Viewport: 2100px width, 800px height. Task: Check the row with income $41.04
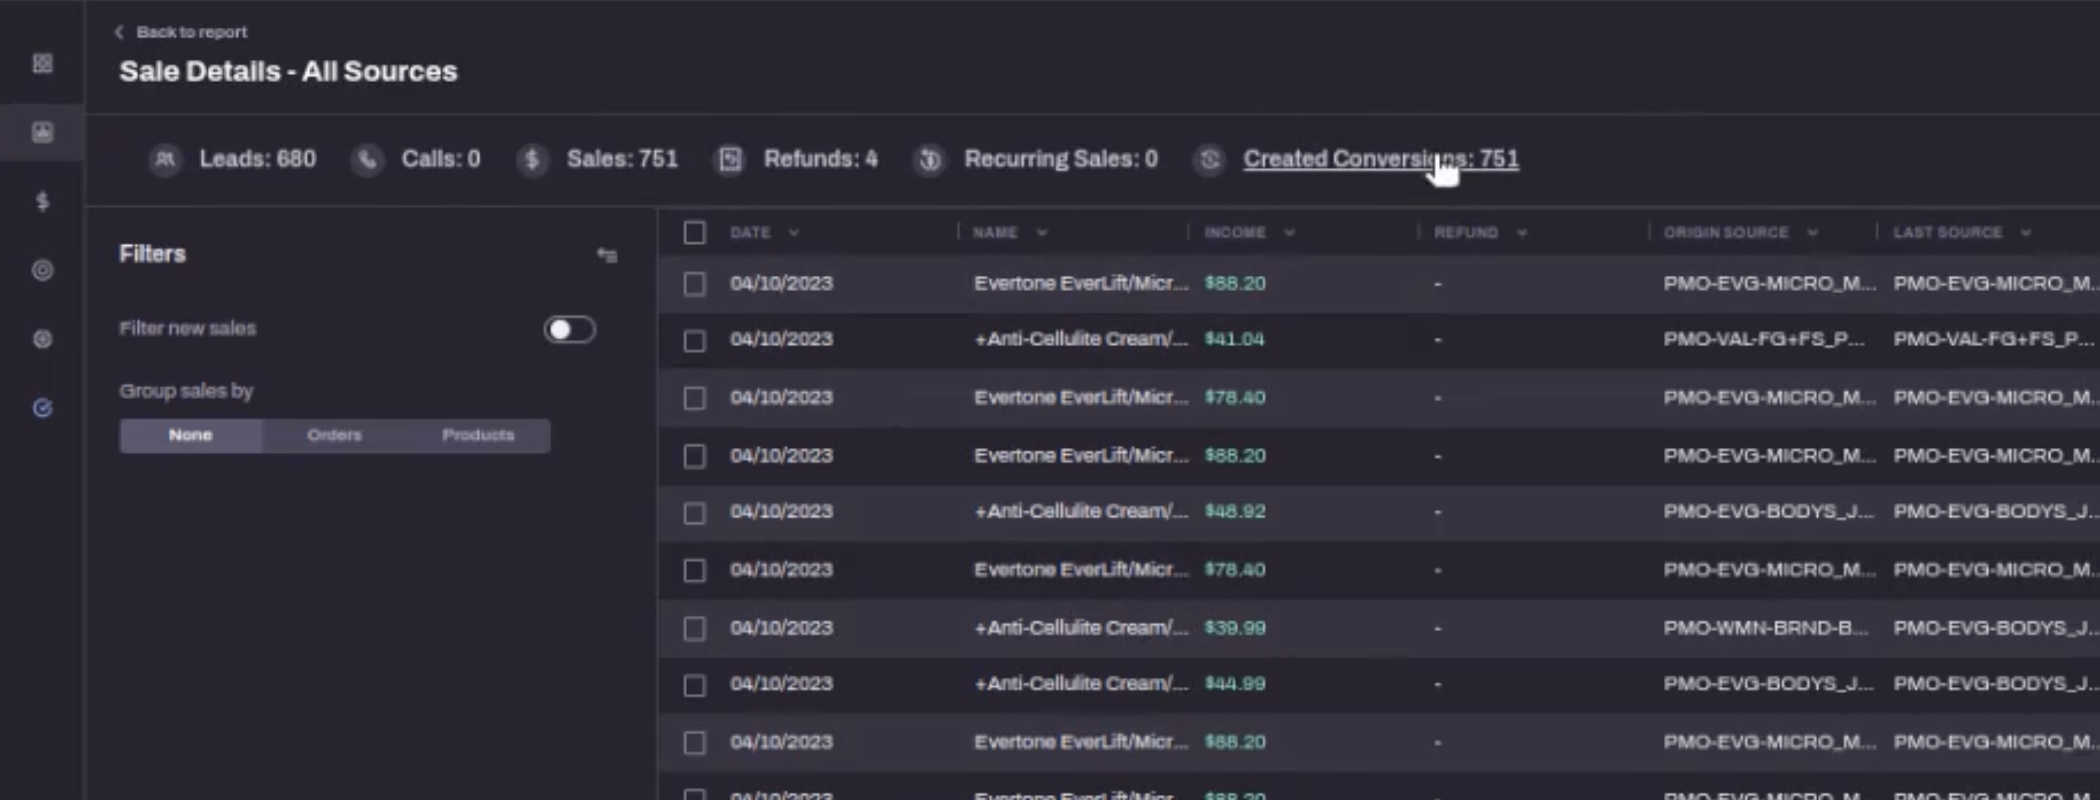coord(695,341)
